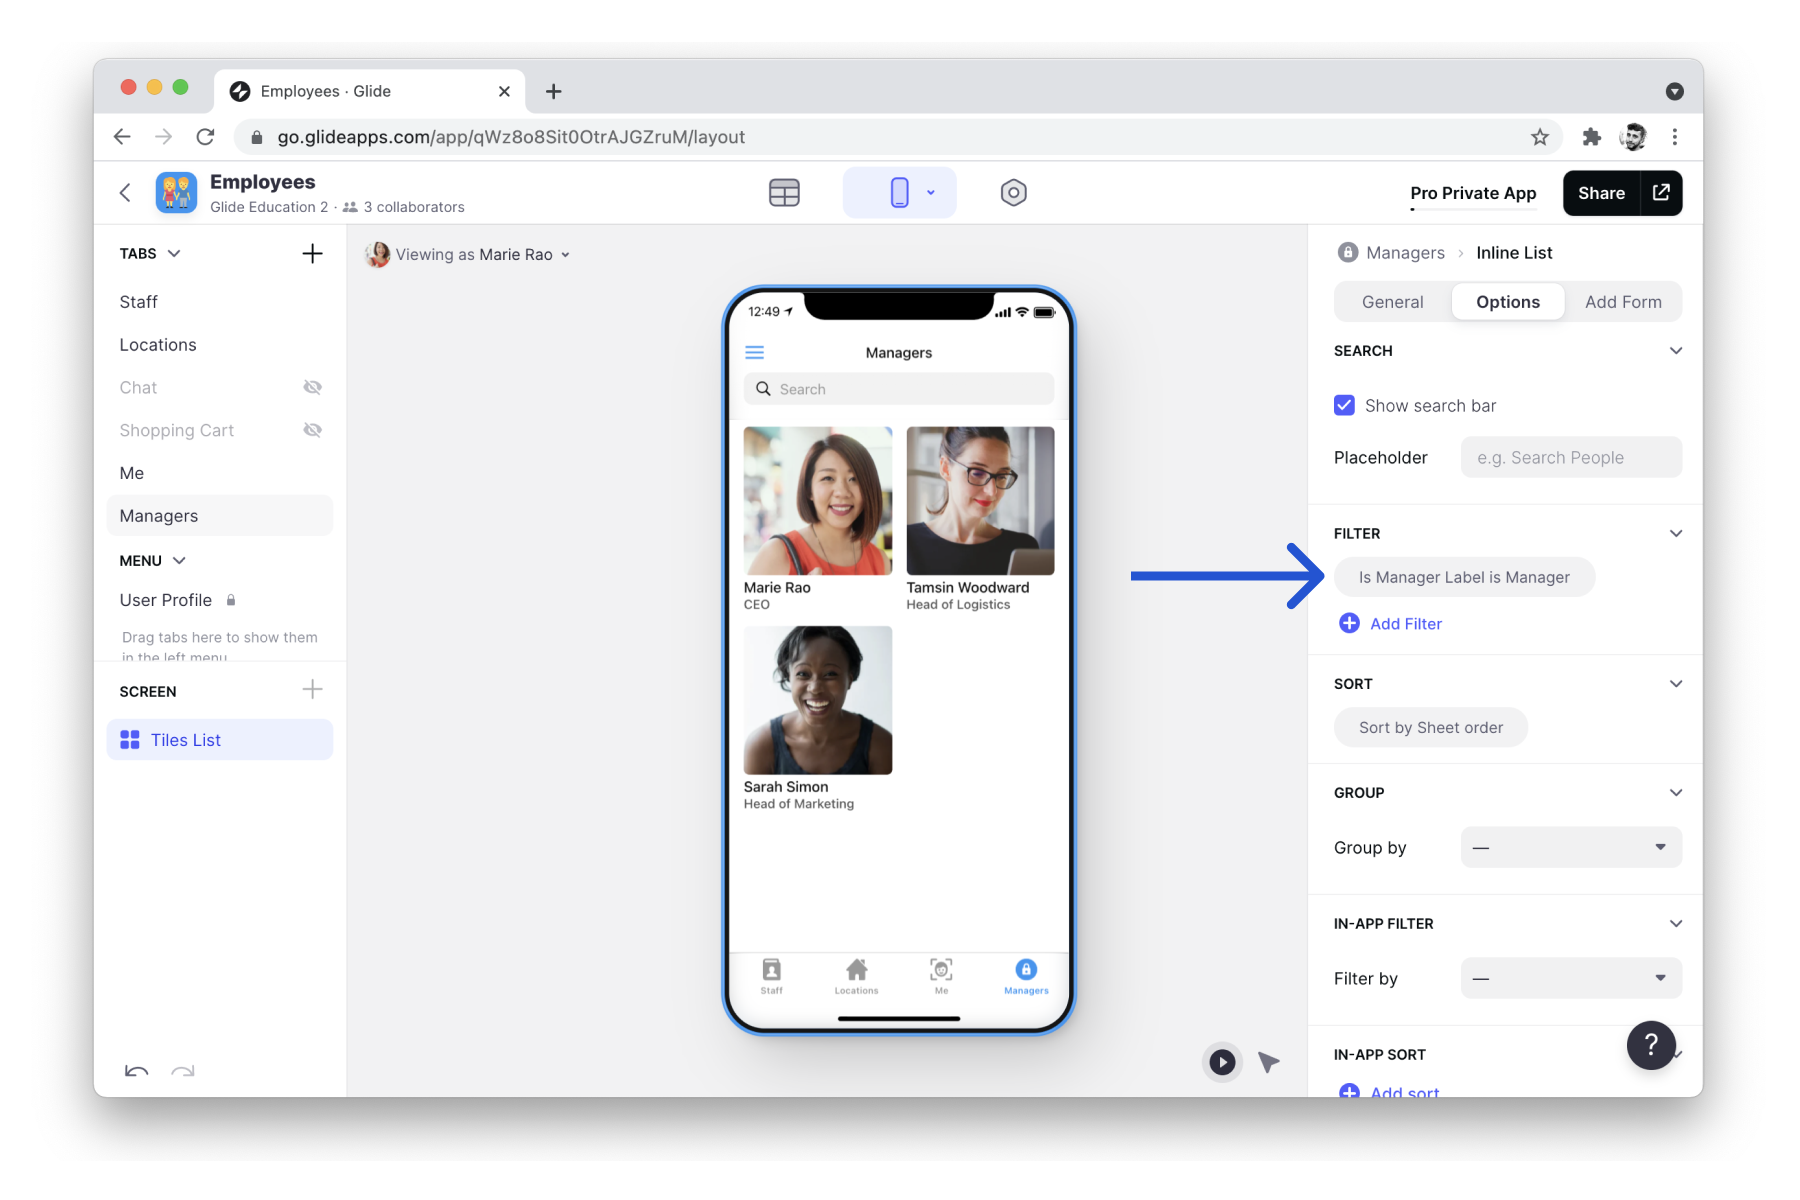Viewport: 1800px width, 1200px height.
Task: Click the Share button
Action: tap(1601, 193)
